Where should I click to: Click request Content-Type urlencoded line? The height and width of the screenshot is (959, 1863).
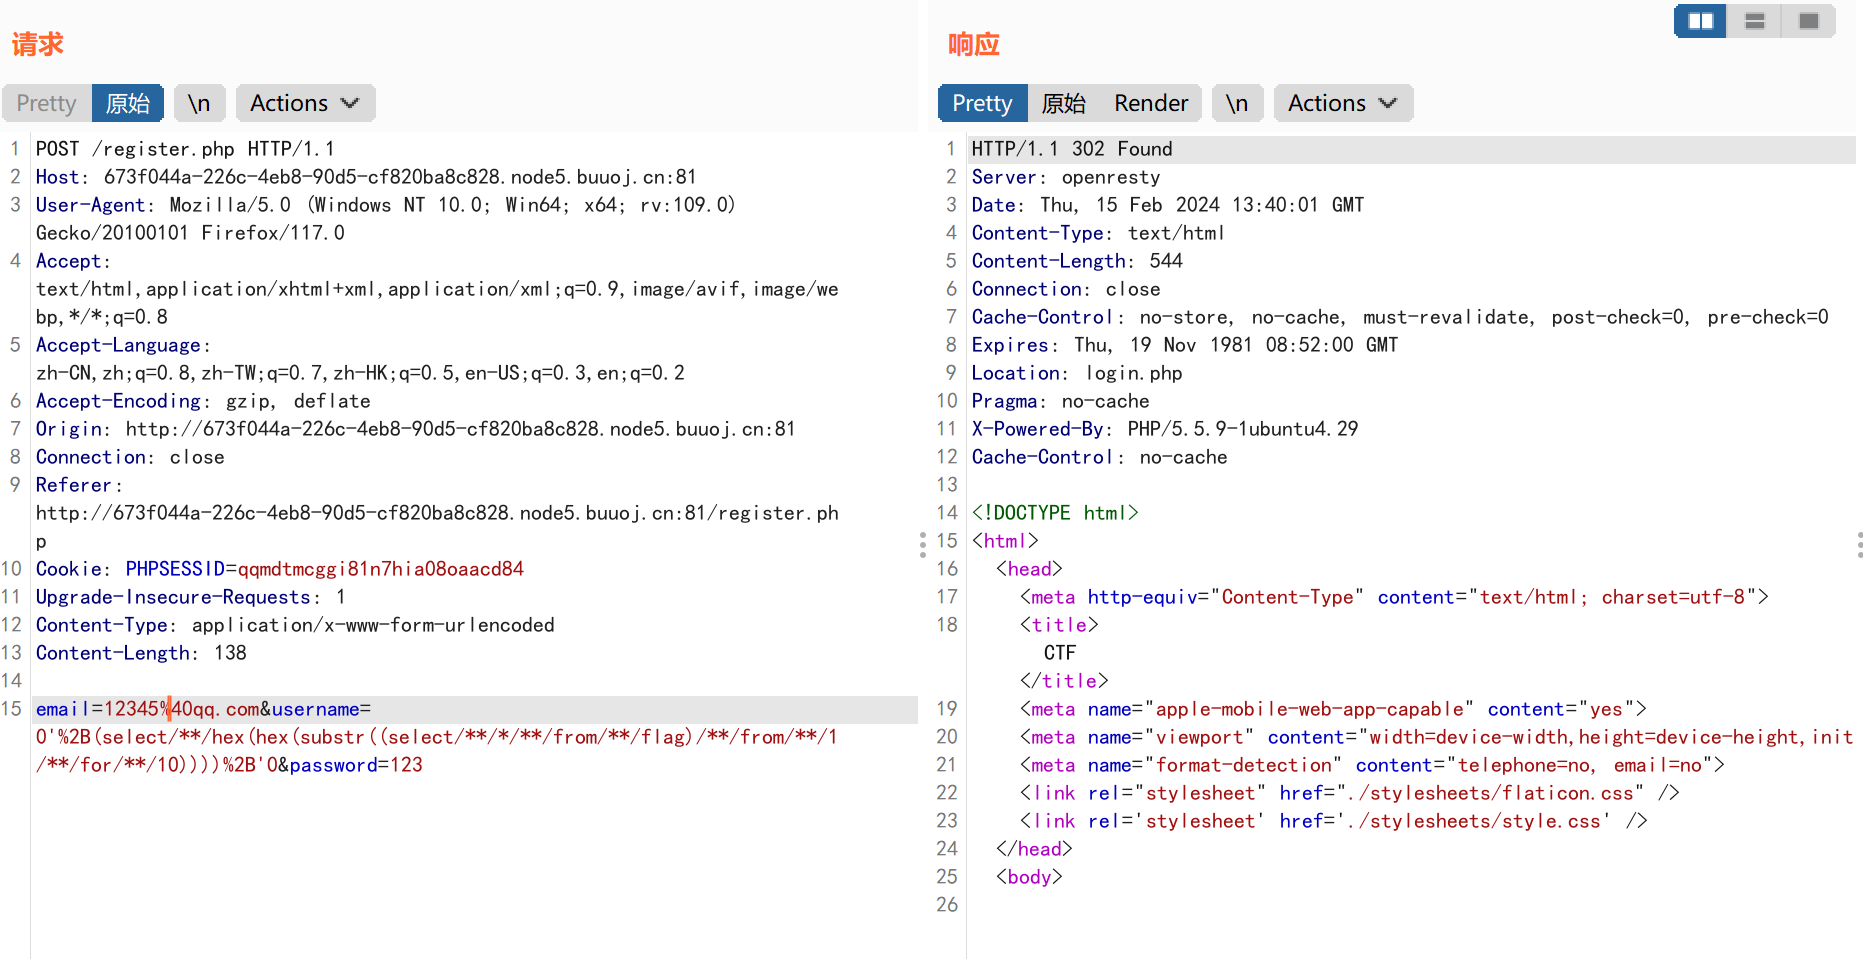click(x=295, y=625)
